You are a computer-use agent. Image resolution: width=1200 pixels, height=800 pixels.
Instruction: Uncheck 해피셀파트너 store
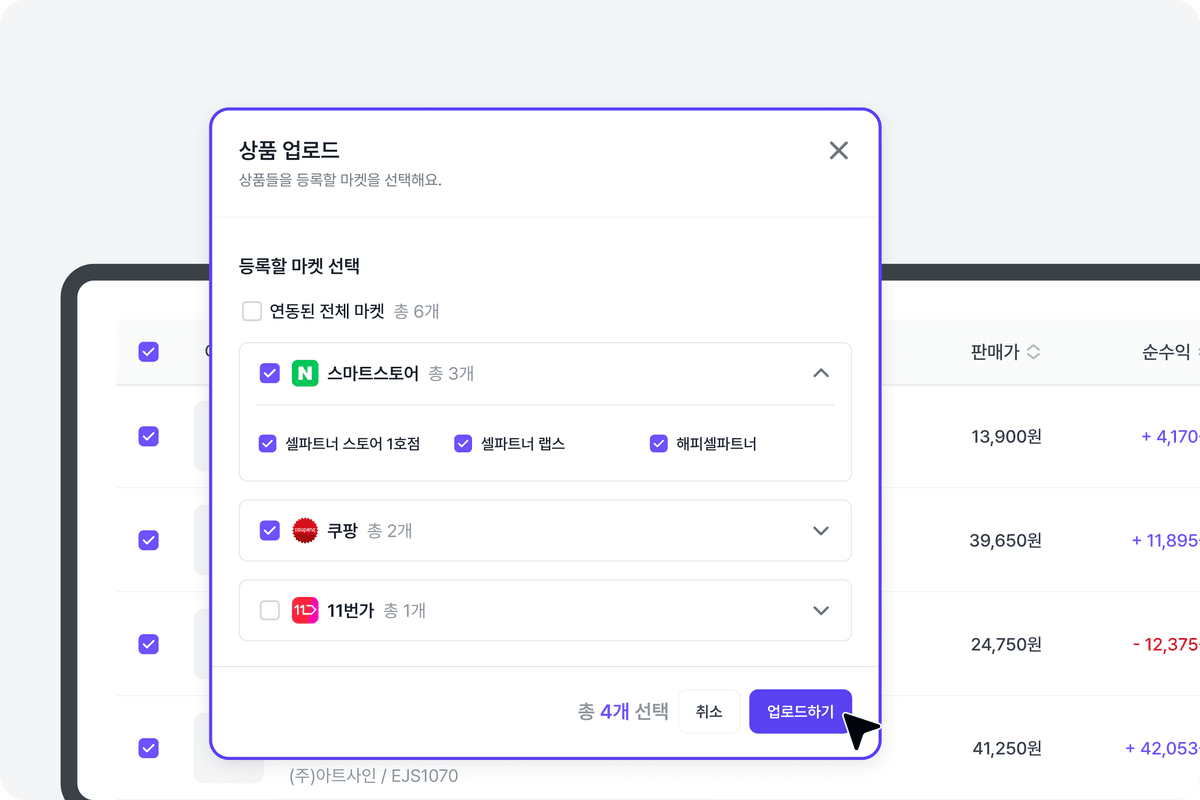tap(658, 443)
